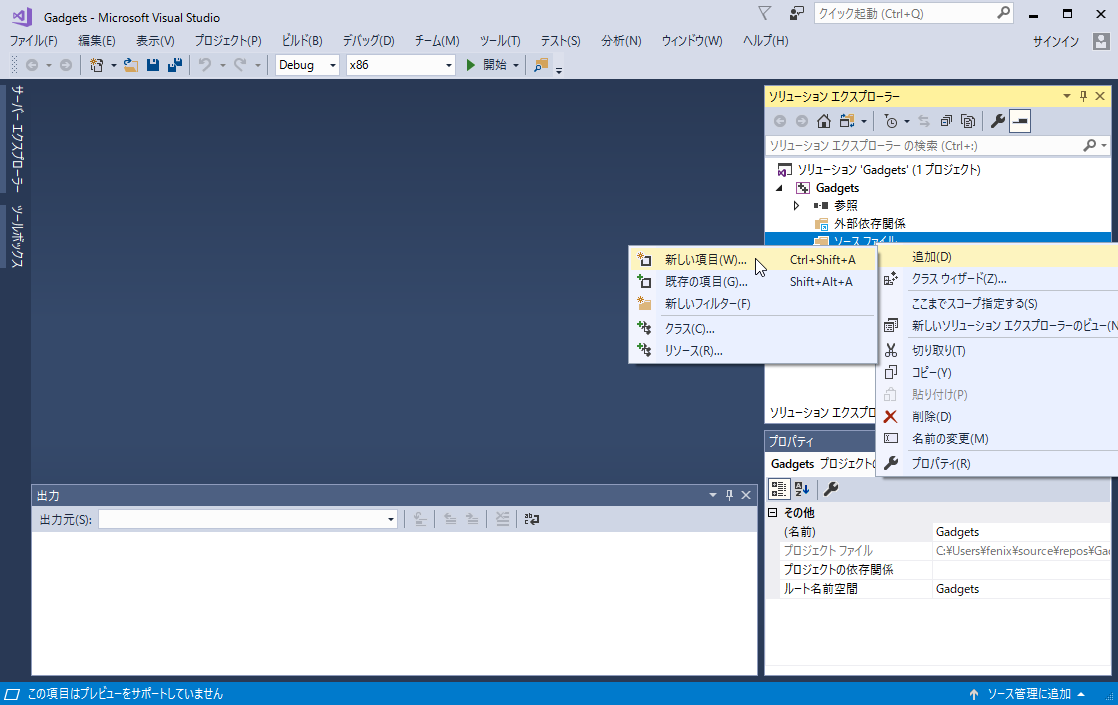The image size is (1118, 705).
Task: Expand the 参照 references node
Action: (796, 205)
